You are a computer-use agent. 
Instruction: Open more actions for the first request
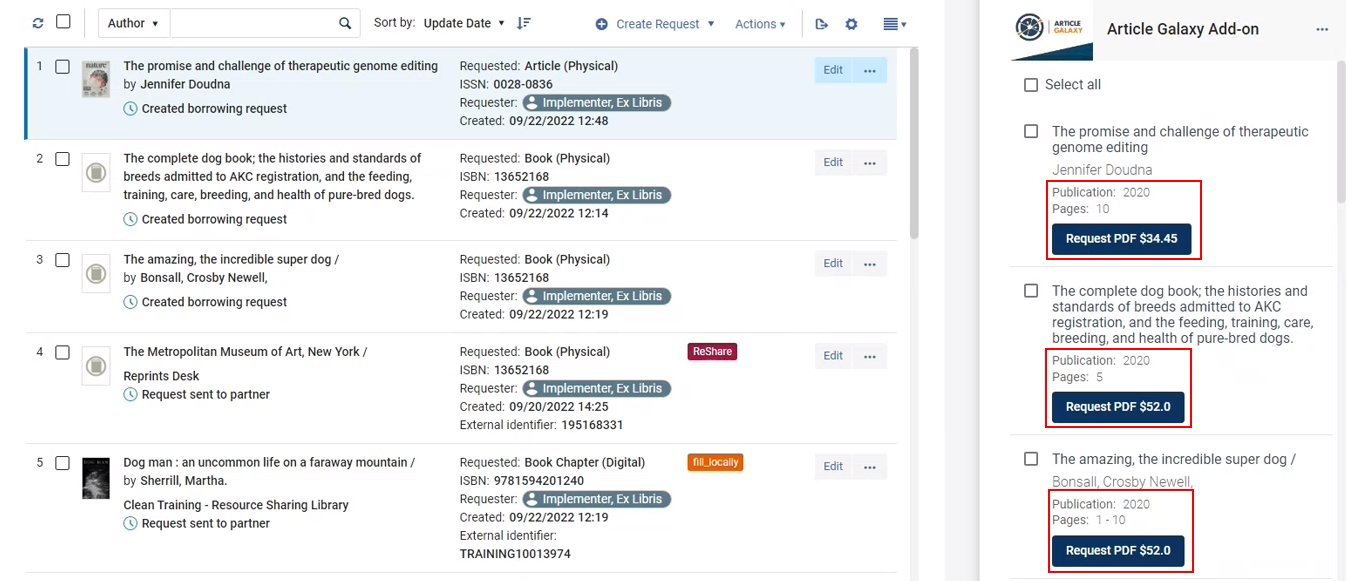pos(869,71)
